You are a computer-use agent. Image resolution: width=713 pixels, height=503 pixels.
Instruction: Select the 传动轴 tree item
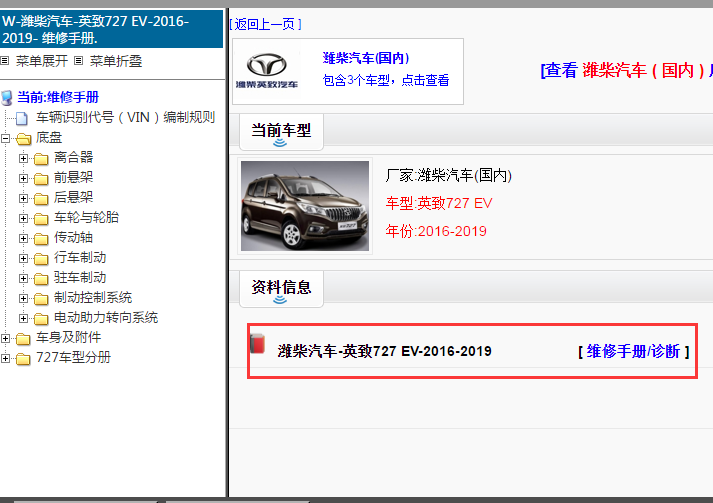[74, 237]
